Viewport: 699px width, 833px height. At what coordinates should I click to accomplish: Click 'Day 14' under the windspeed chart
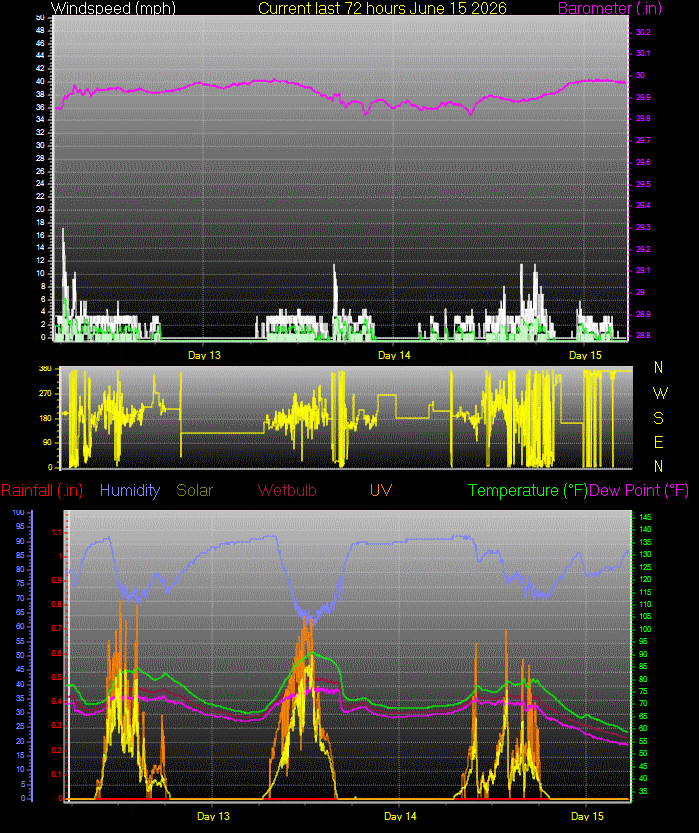(394, 355)
